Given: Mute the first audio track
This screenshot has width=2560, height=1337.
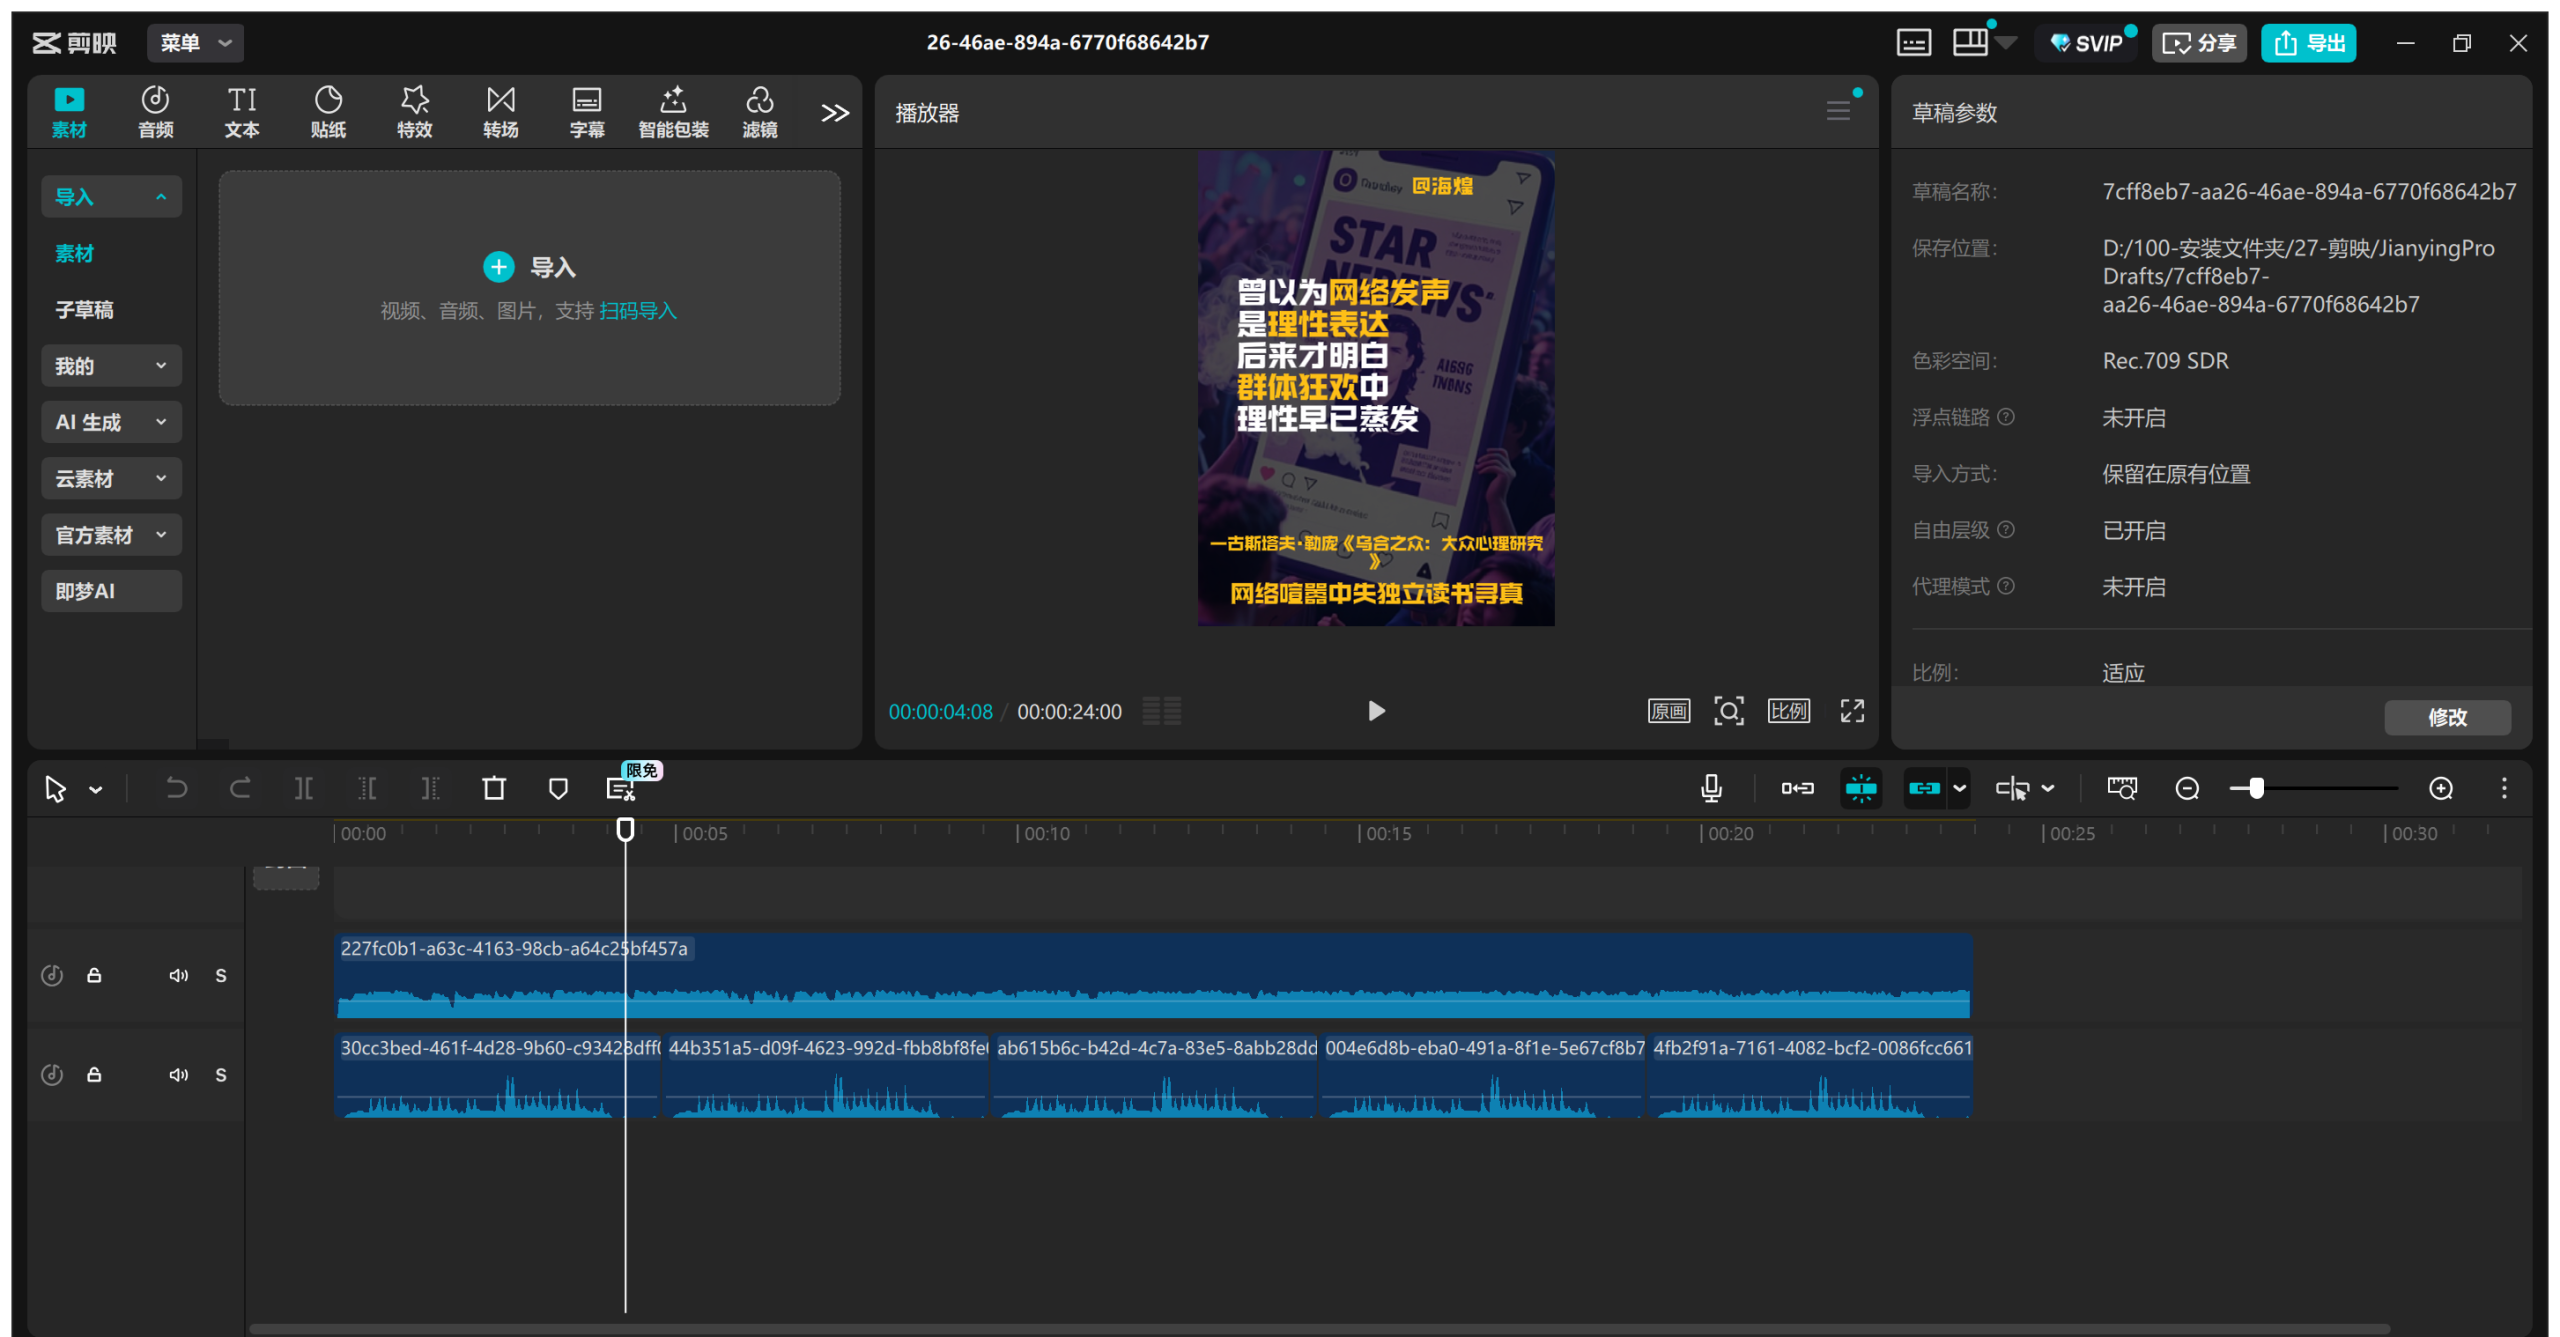Looking at the screenshot, I should 178,975.
